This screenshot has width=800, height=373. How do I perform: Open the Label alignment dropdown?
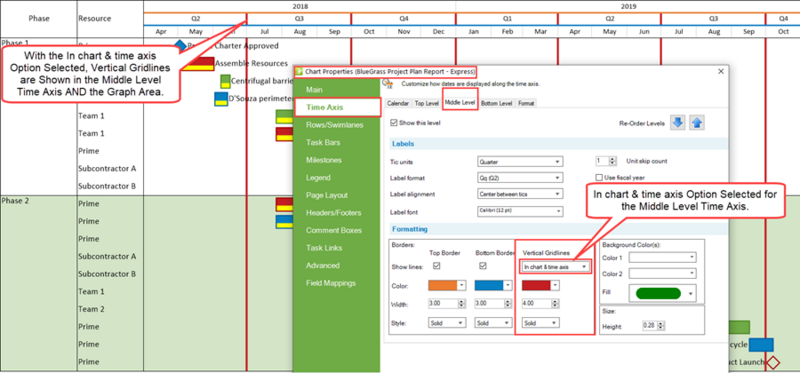click(520, 194)
